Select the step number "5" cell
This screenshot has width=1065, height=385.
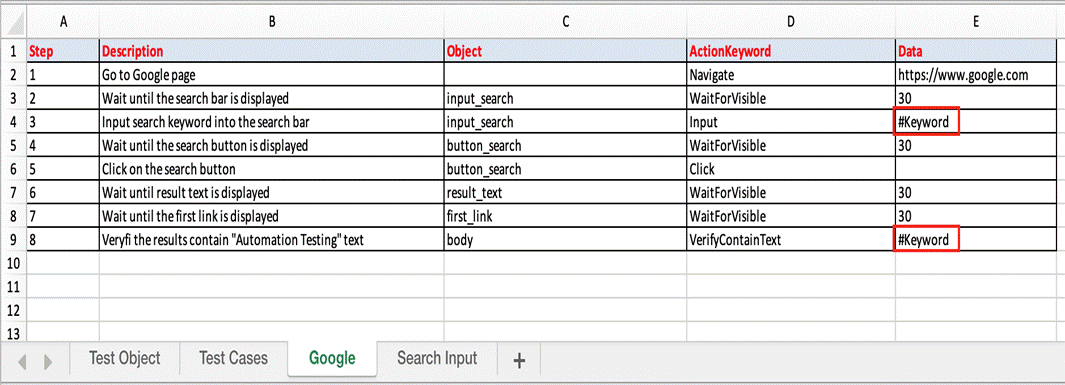pyautogui.click(x=63, y=169)
